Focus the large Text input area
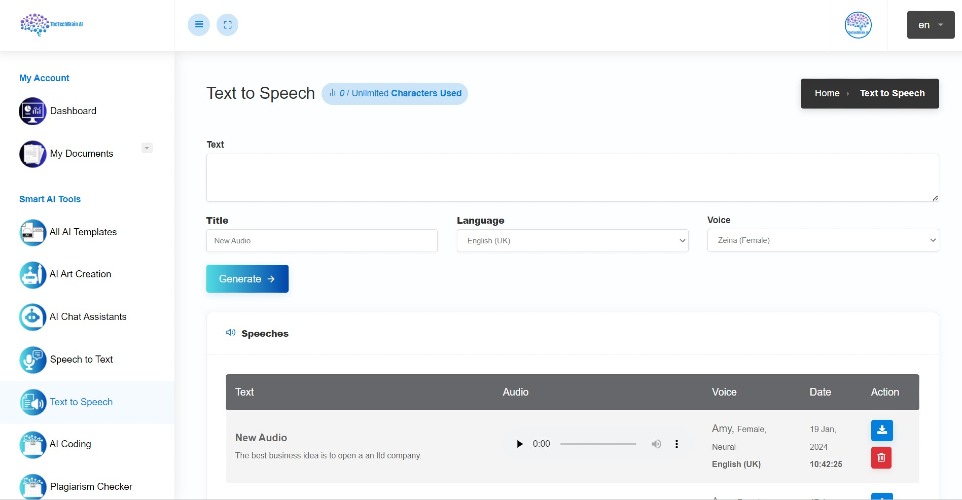962x500 pixels. click(572, 177)
